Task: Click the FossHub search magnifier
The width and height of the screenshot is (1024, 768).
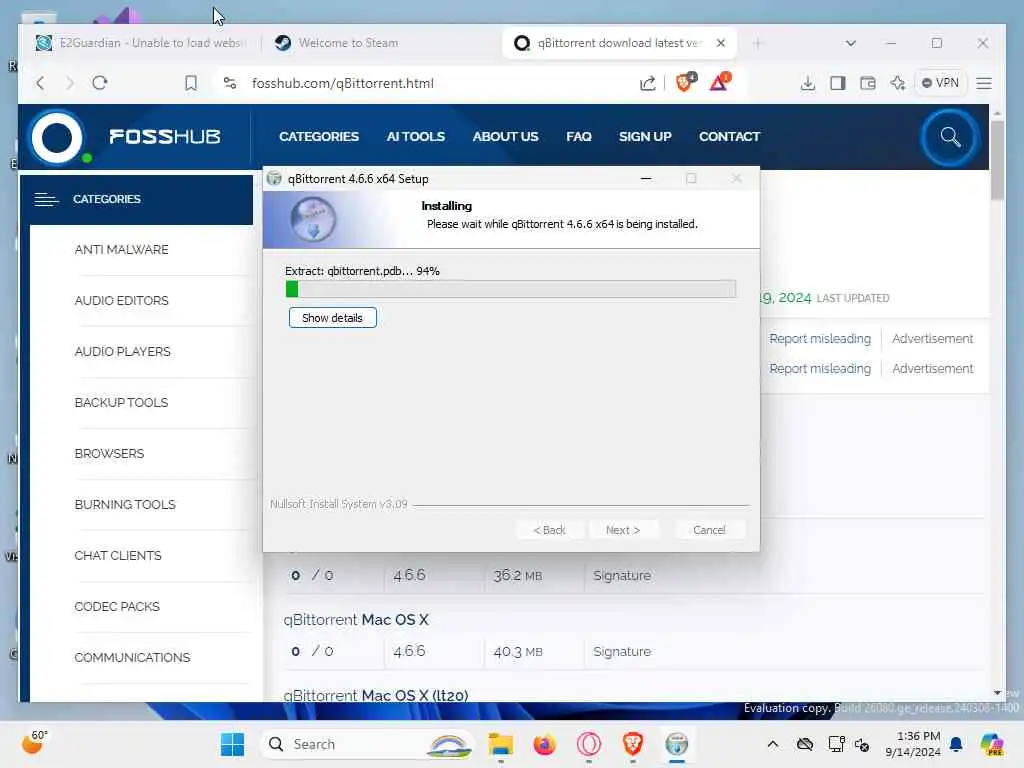Action: 950,137
